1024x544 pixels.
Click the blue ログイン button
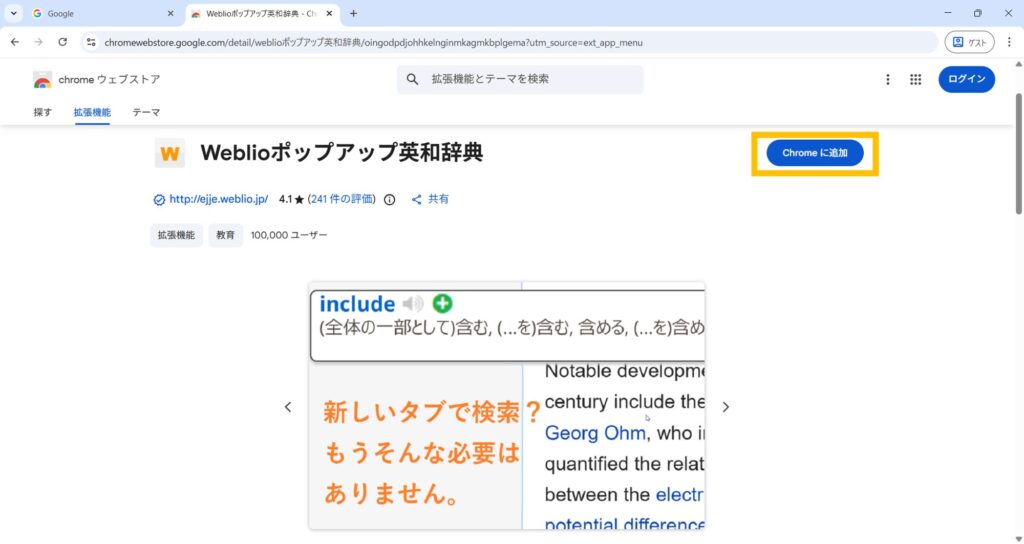pos(966,79)
